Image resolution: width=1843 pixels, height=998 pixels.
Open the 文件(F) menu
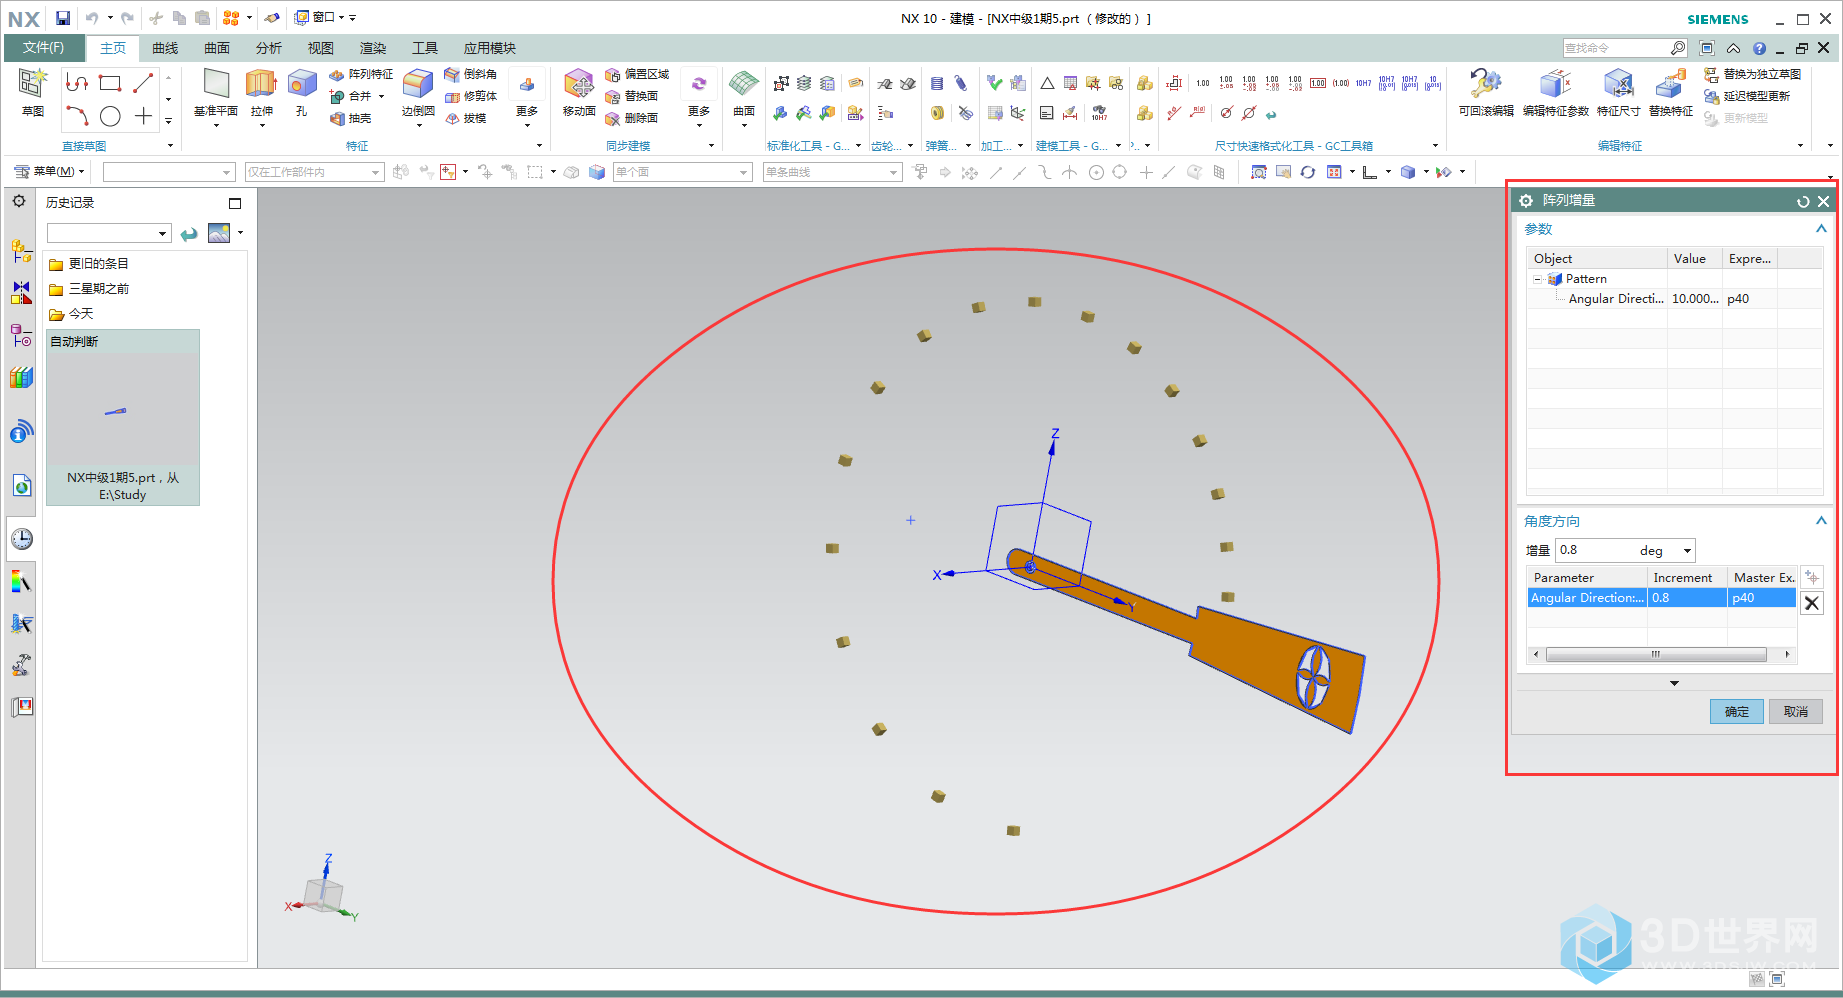pyautogui.click(x=43, y=48)
